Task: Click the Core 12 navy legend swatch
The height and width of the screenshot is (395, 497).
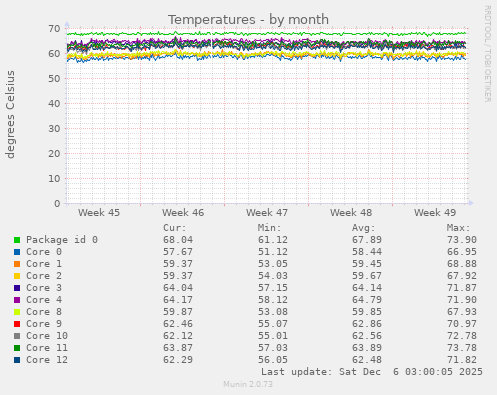Action: coord(17,360)
